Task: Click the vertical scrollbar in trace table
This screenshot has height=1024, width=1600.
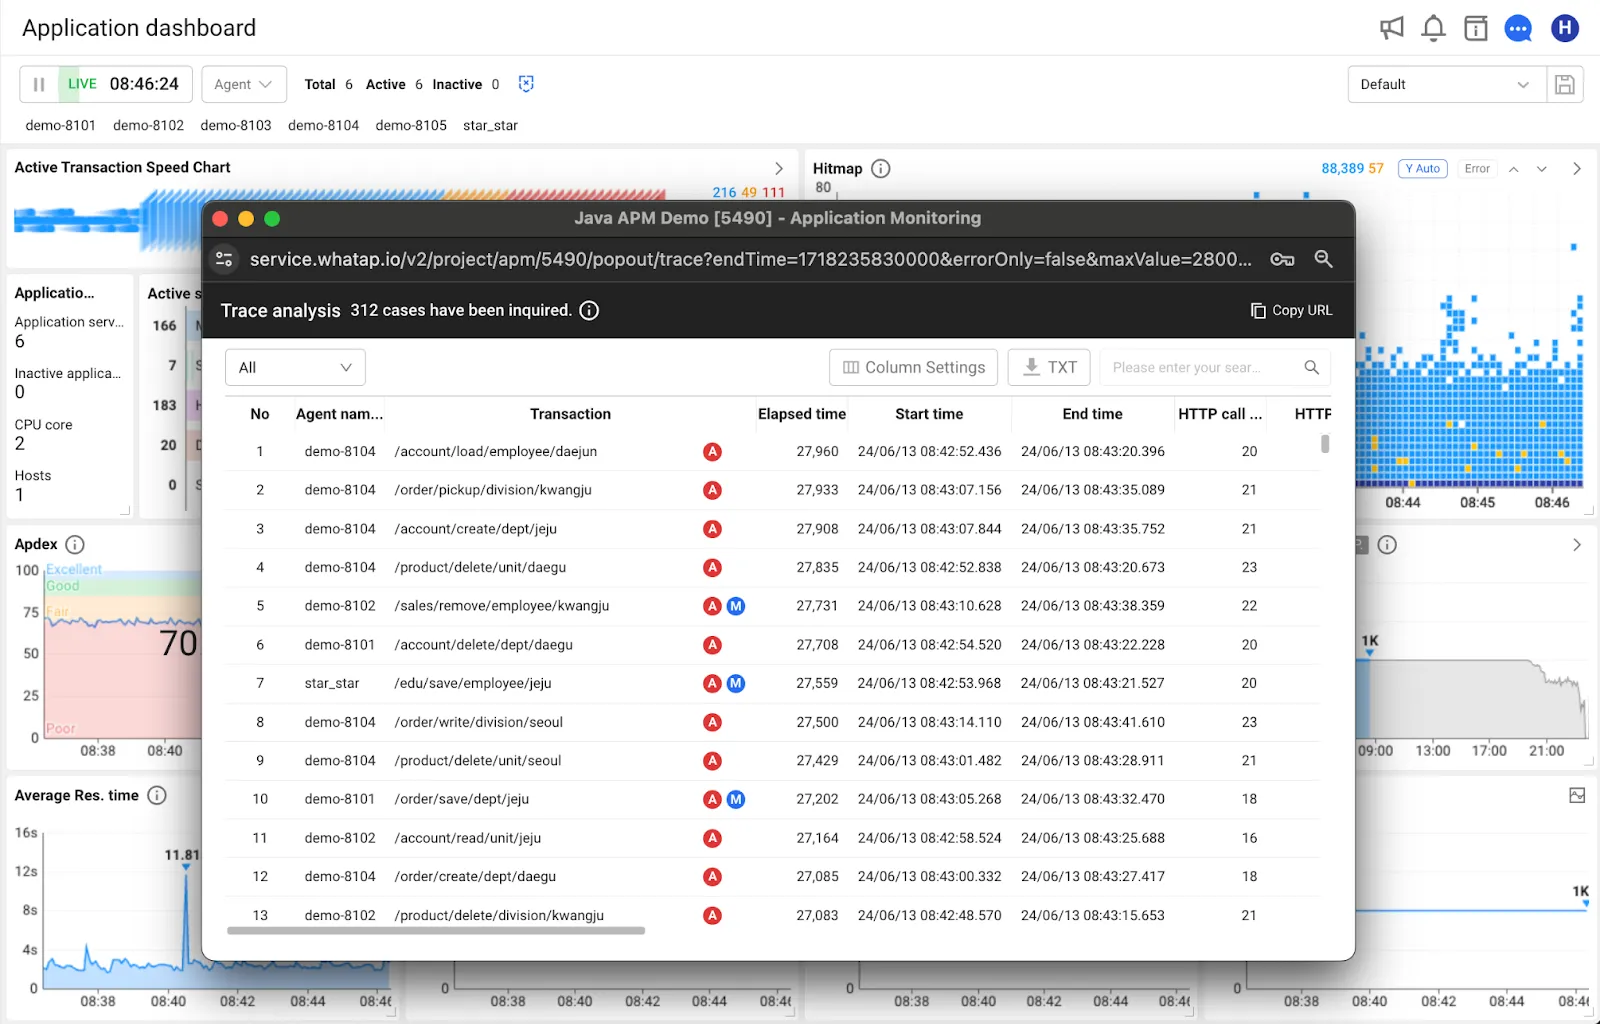Action: (1325, 443)
